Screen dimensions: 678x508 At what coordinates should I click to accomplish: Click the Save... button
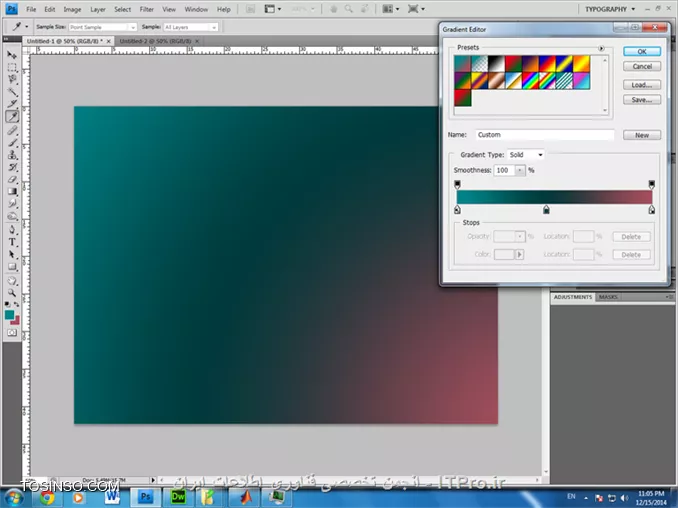[642, 100]
